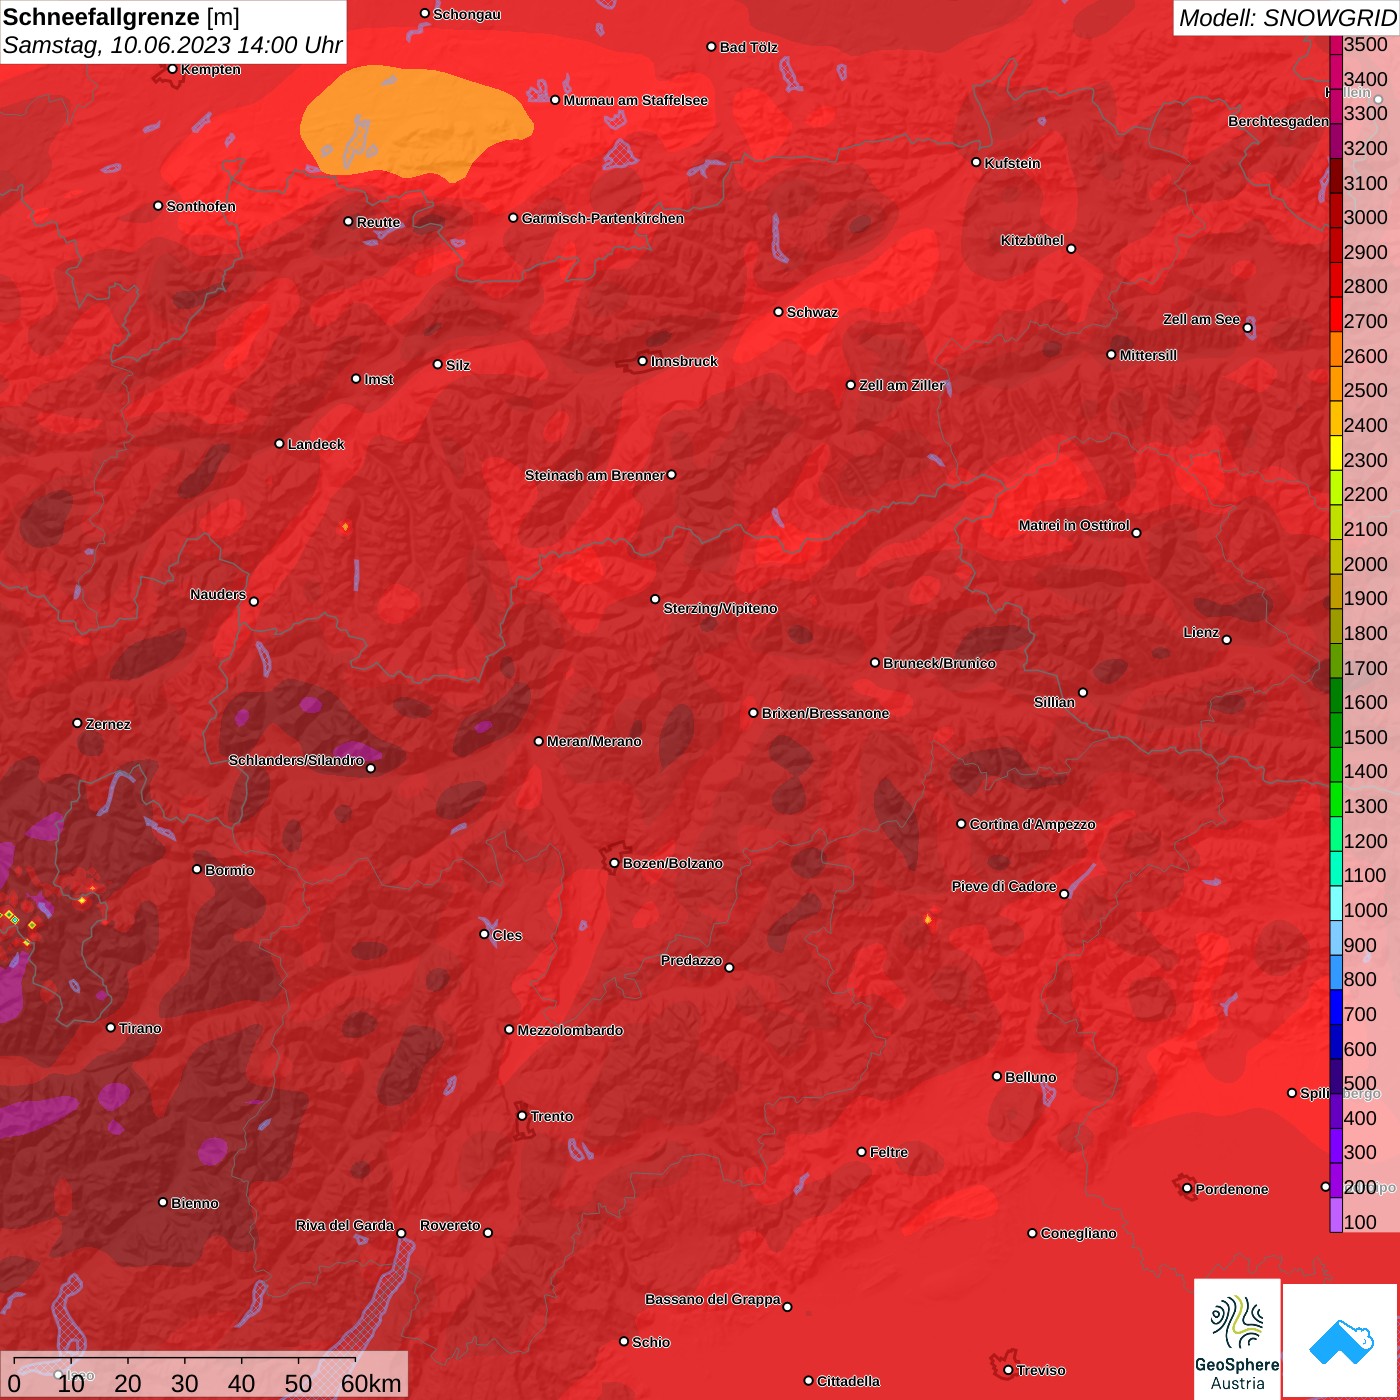Click the Pordenone label

pyautogui.click(x=1232, y=1189)
